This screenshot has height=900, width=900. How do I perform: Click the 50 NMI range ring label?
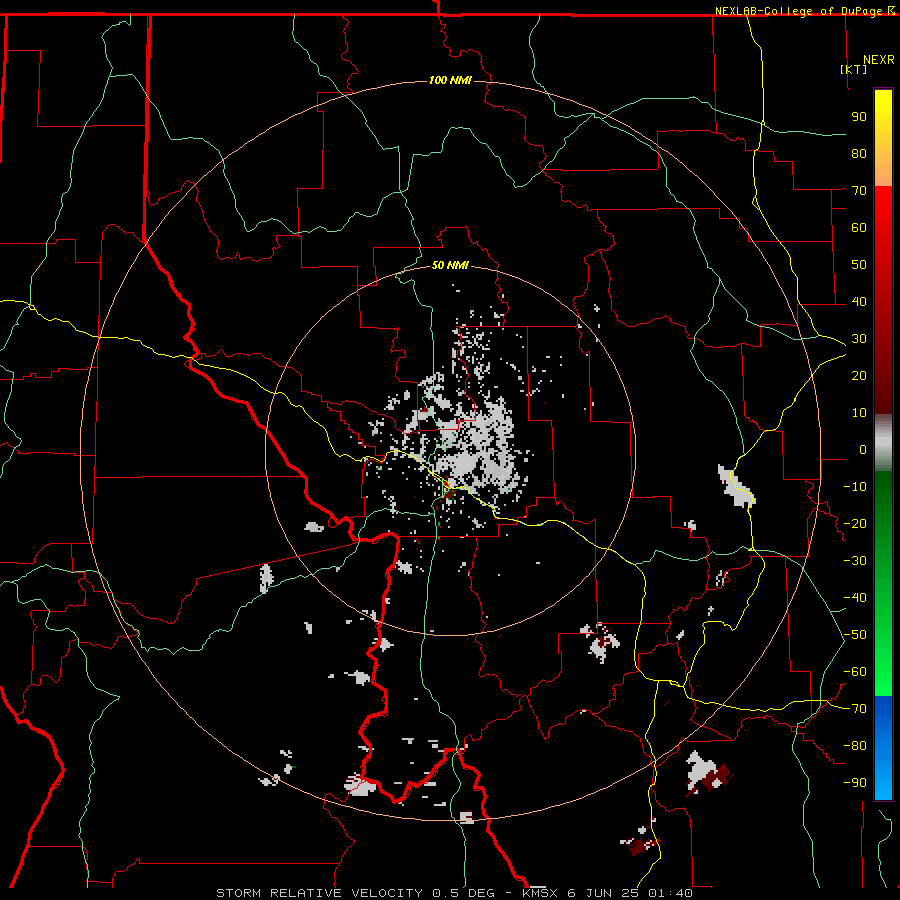click(x=450, y=265)
